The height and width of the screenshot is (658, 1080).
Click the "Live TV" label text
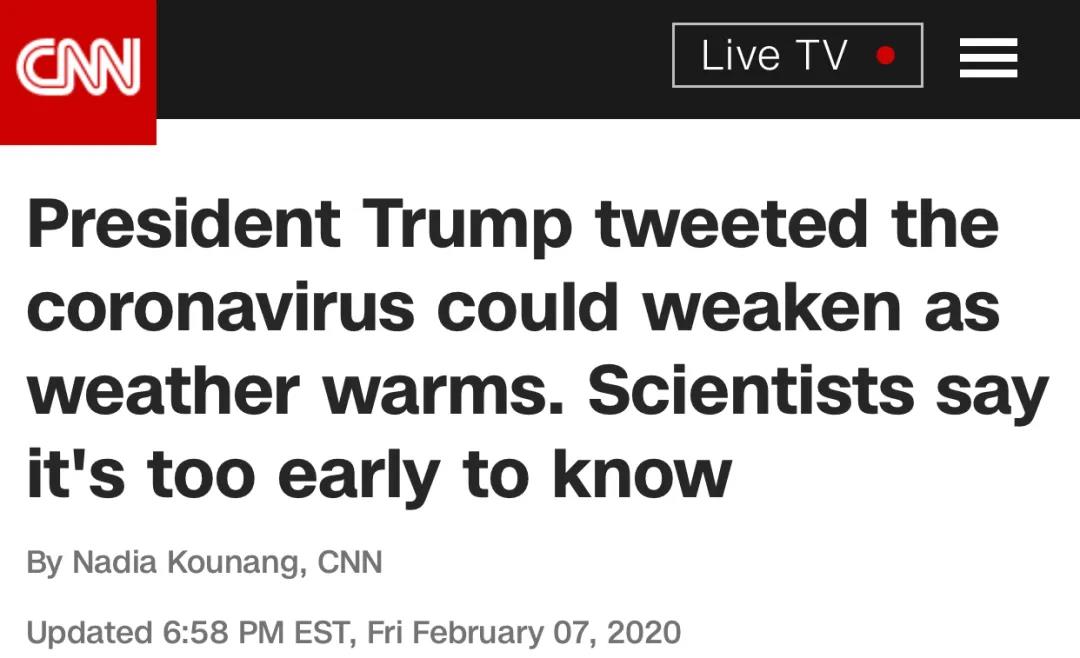pyautogui.click(x=774, y=56)
